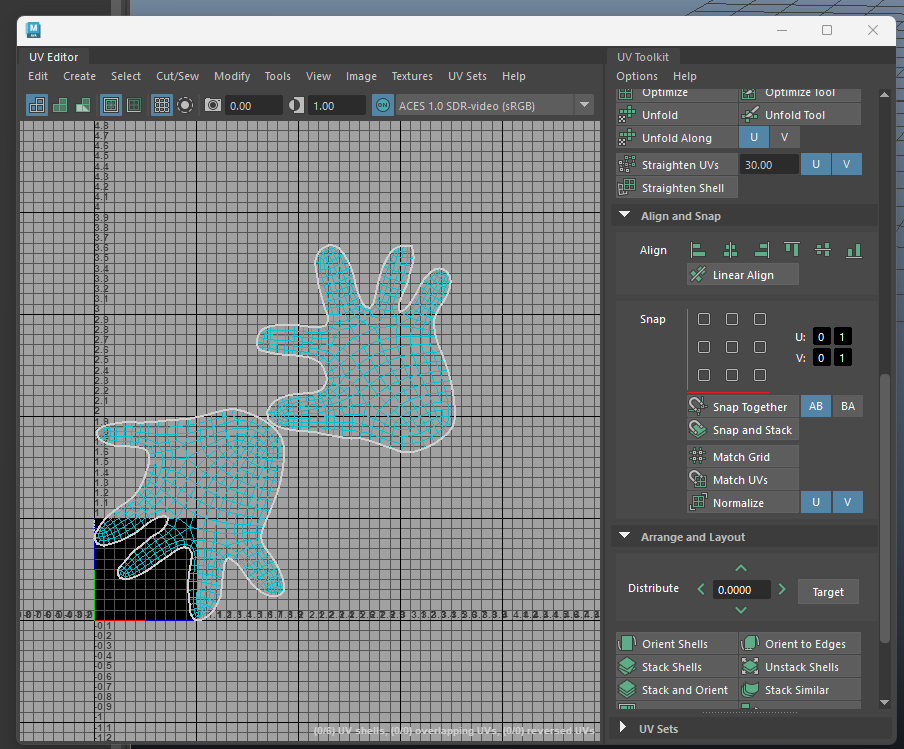Click the Orient Shells button

(x=677, y=643)
